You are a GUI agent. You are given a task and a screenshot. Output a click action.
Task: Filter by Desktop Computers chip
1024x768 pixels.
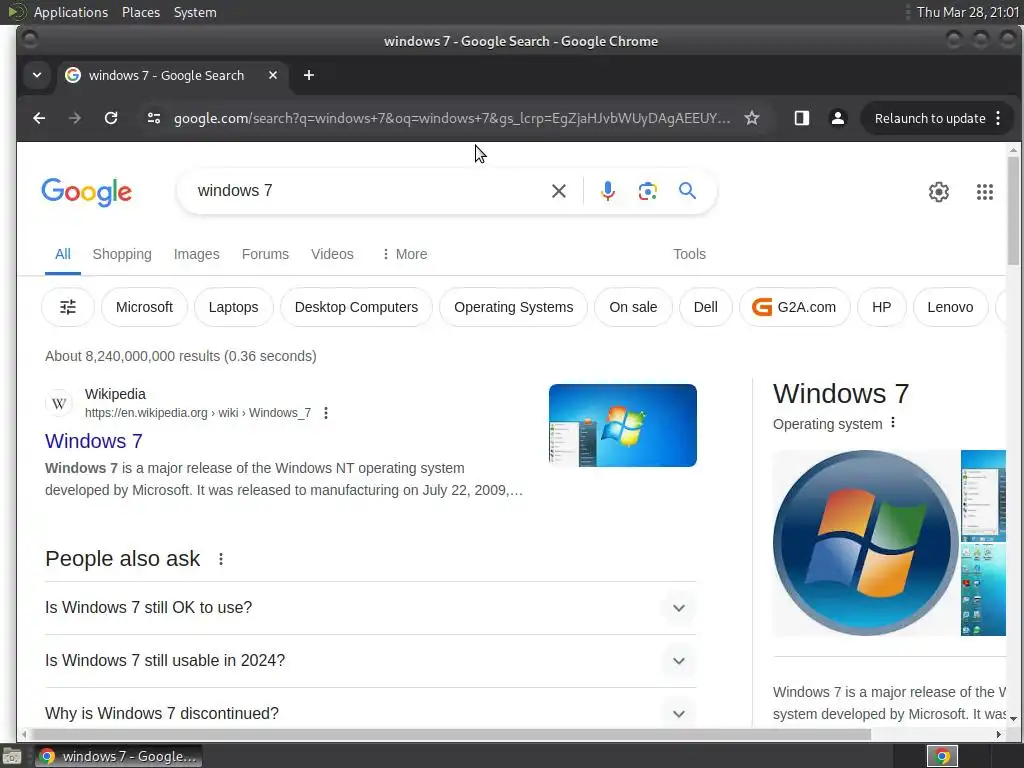tap(356, 307)
